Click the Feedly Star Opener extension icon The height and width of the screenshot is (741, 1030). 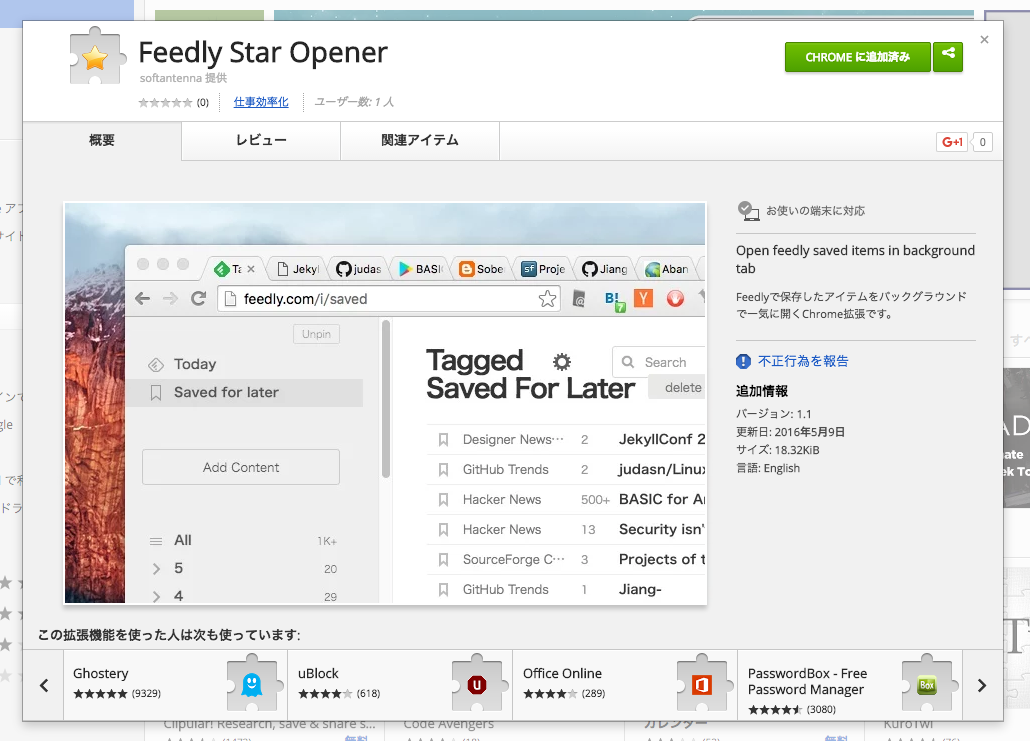click(x=97, y=56)
